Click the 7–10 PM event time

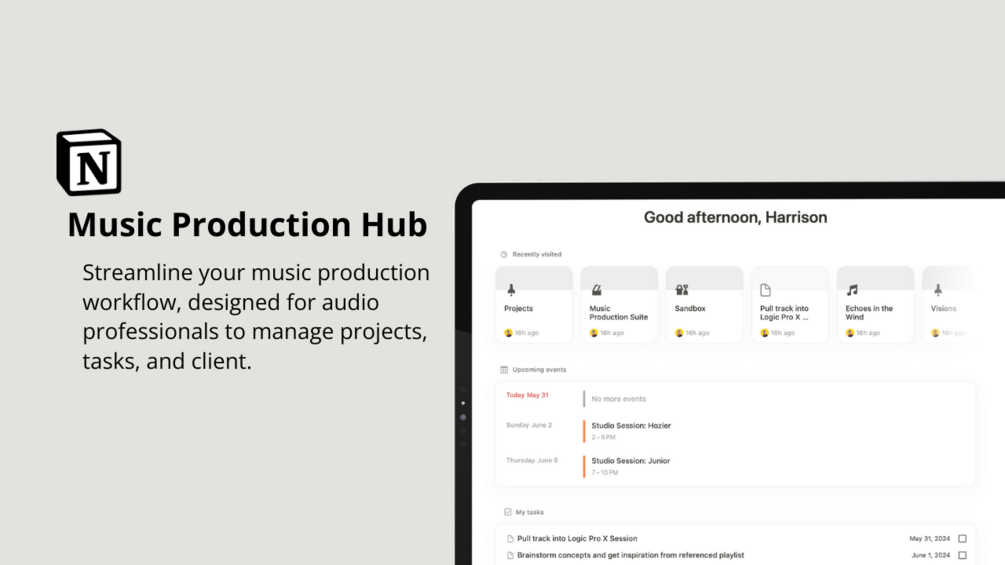click(604, 473)
